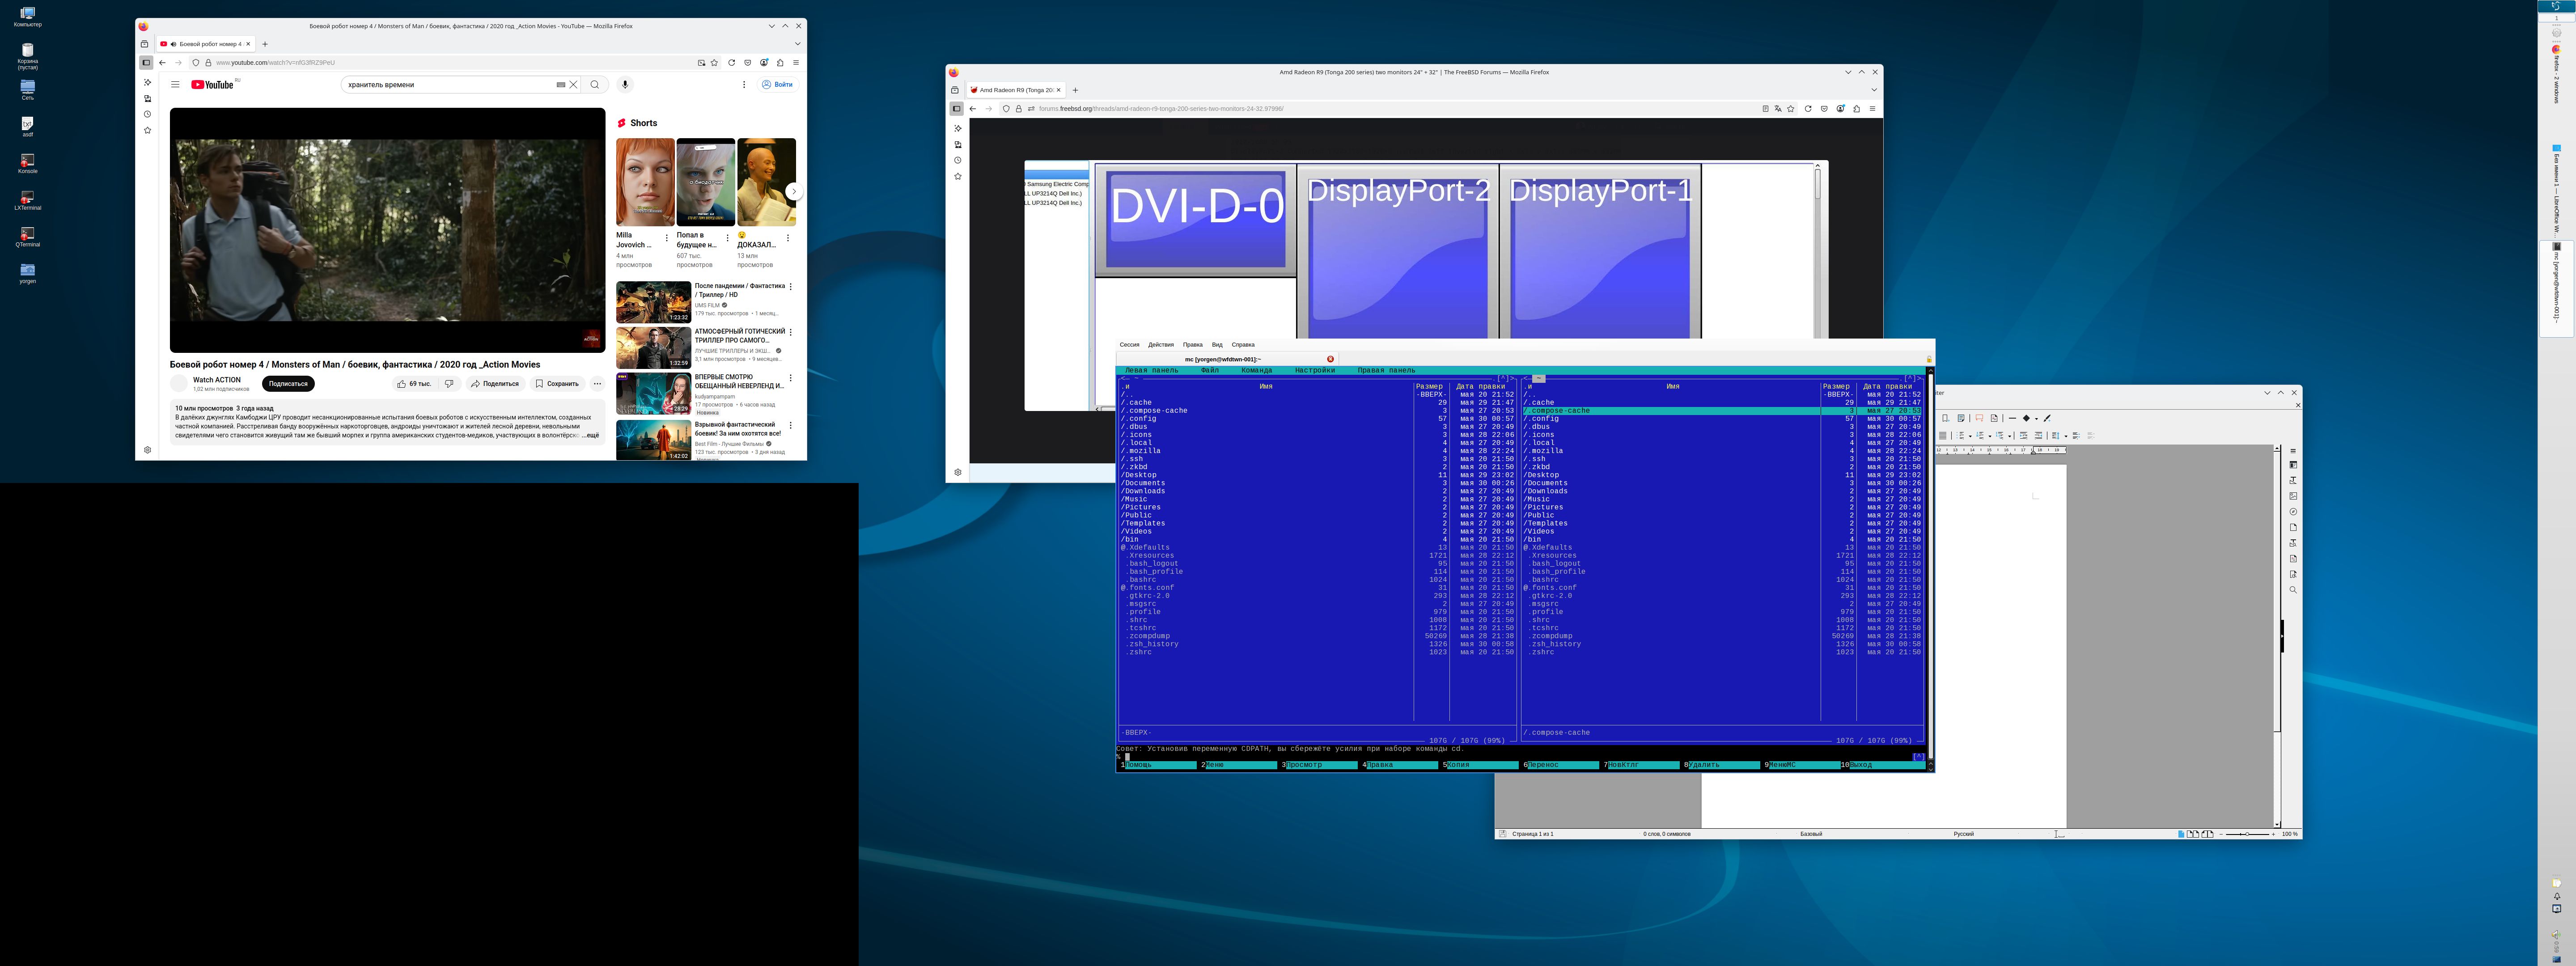Adjust Writer zoom slider in status bar

pyautogui.click(x=2246, y=834)
